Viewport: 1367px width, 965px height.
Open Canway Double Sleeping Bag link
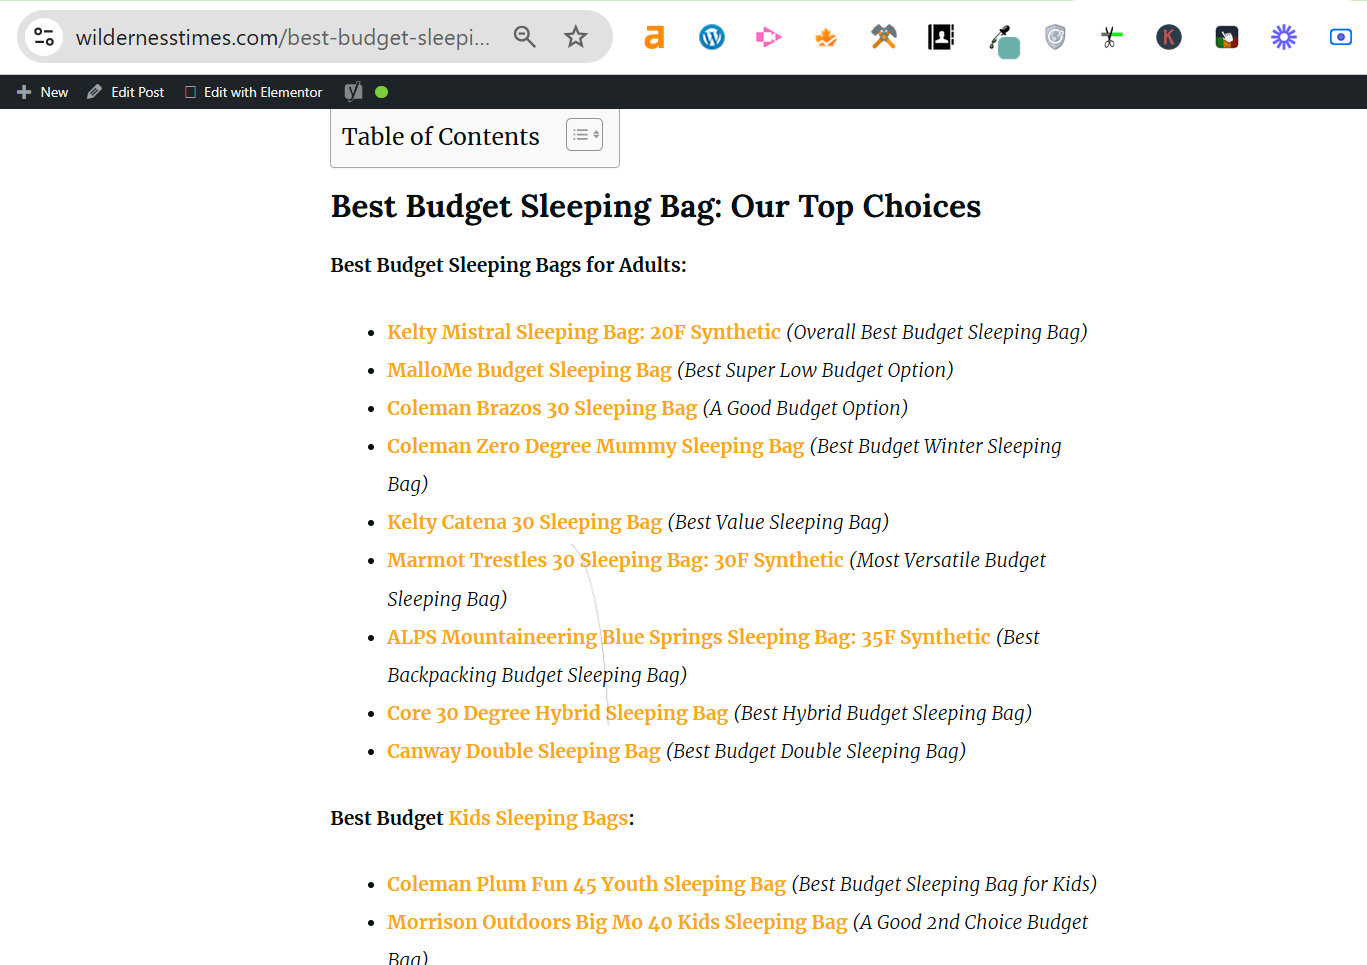coord(524,751)
